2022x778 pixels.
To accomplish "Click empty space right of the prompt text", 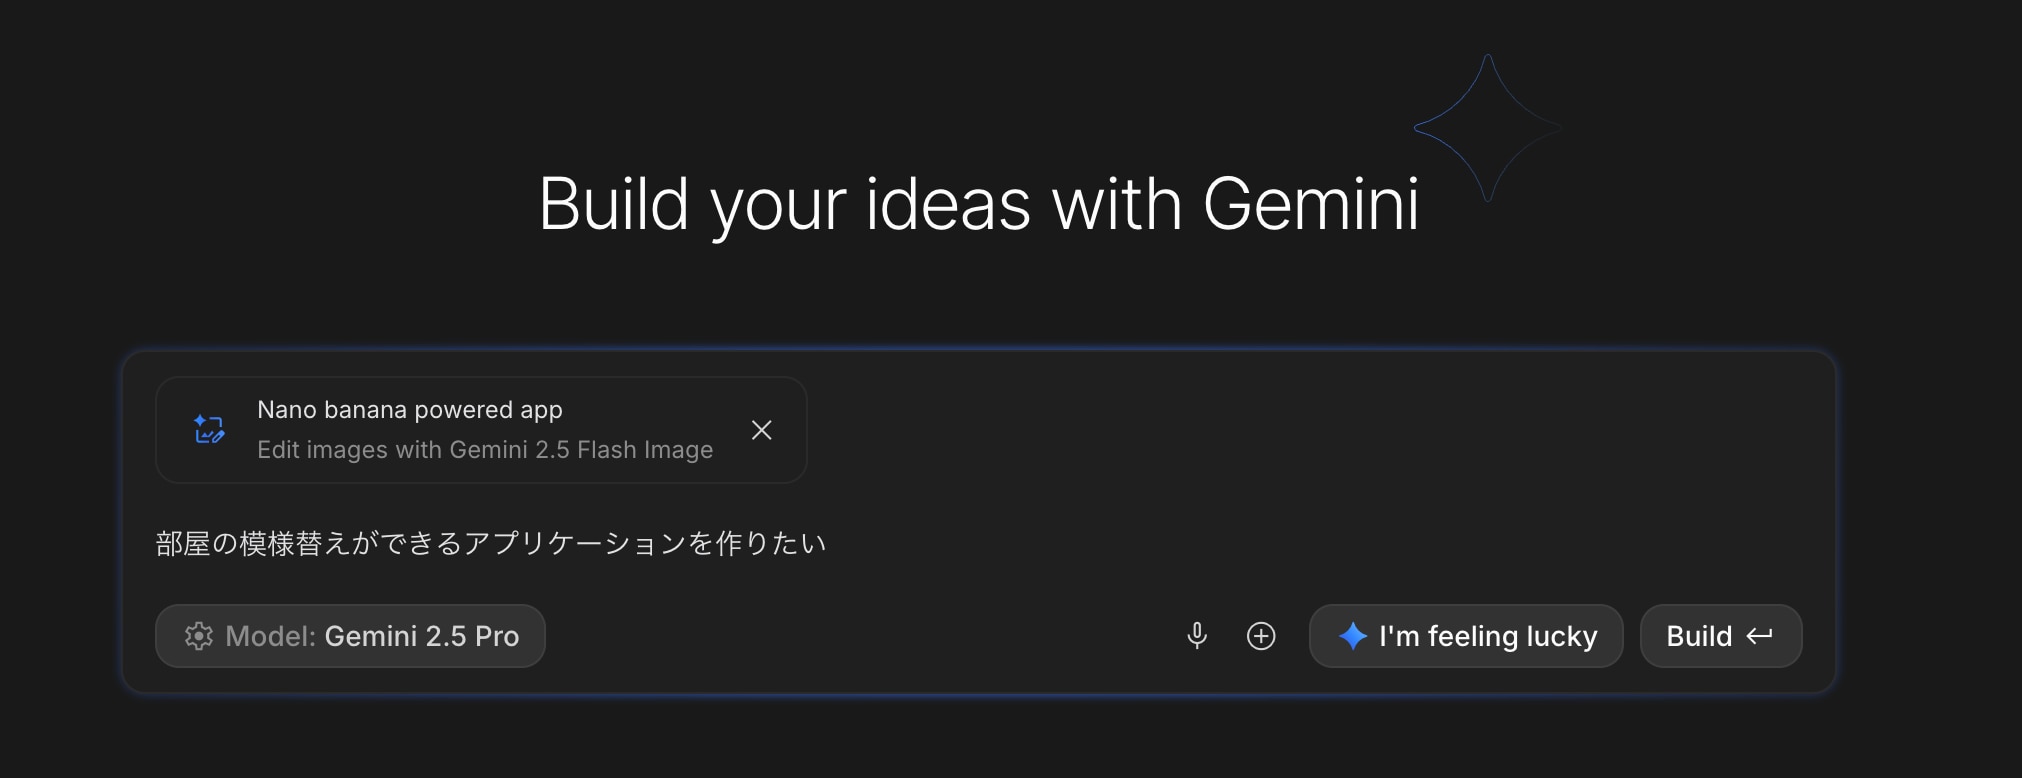I will point(1300,544).
